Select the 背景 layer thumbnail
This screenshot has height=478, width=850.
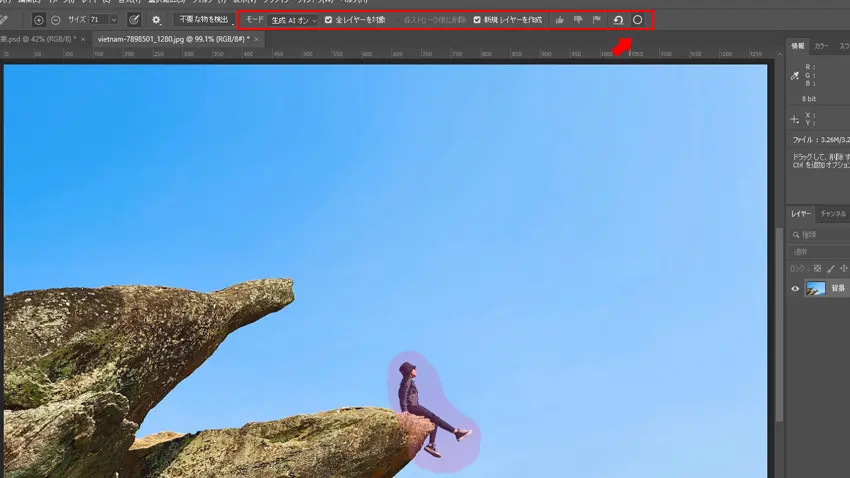(x=816, y=288)
